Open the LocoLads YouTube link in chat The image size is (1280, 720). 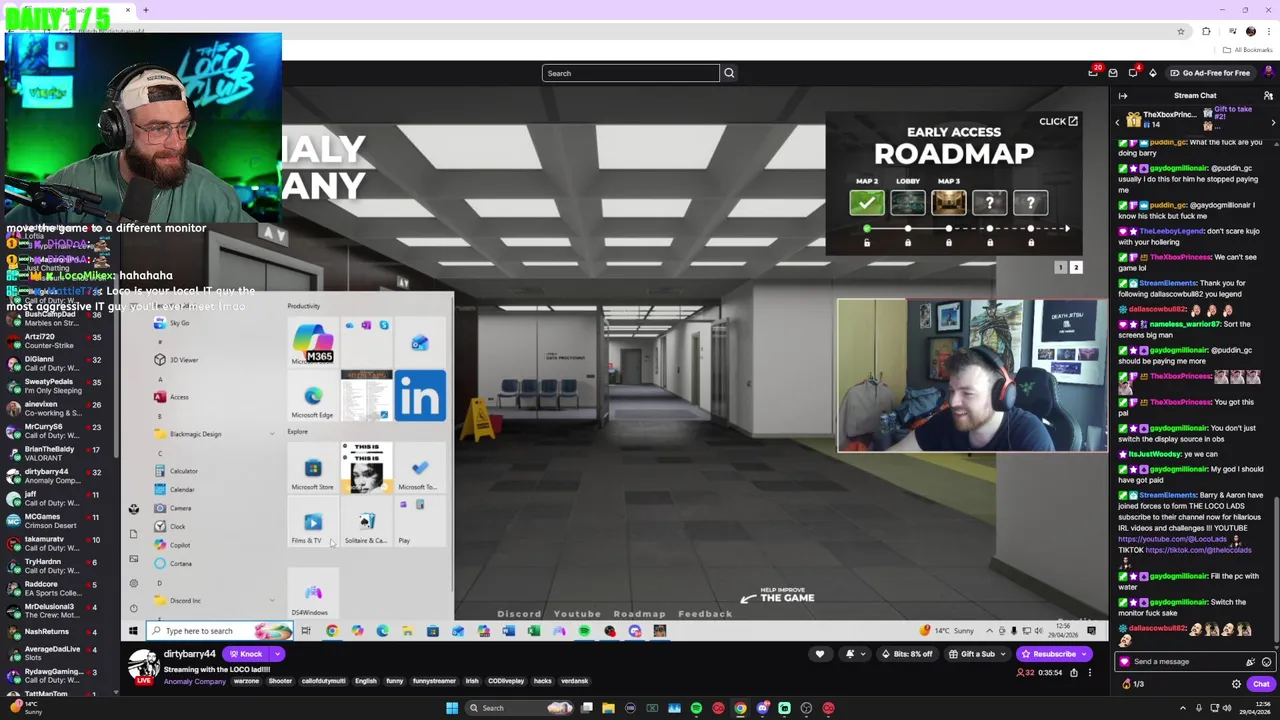pyautogui.click(x=1172, y=539)
